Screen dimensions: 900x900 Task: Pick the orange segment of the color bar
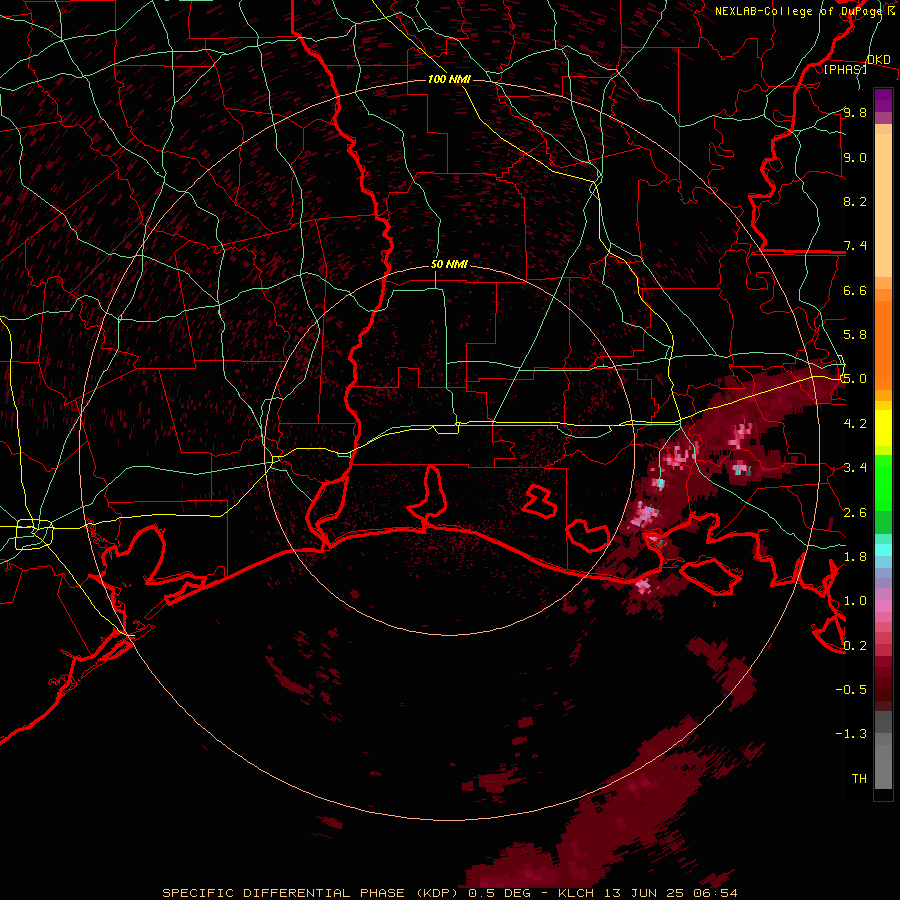coord(883,344)
